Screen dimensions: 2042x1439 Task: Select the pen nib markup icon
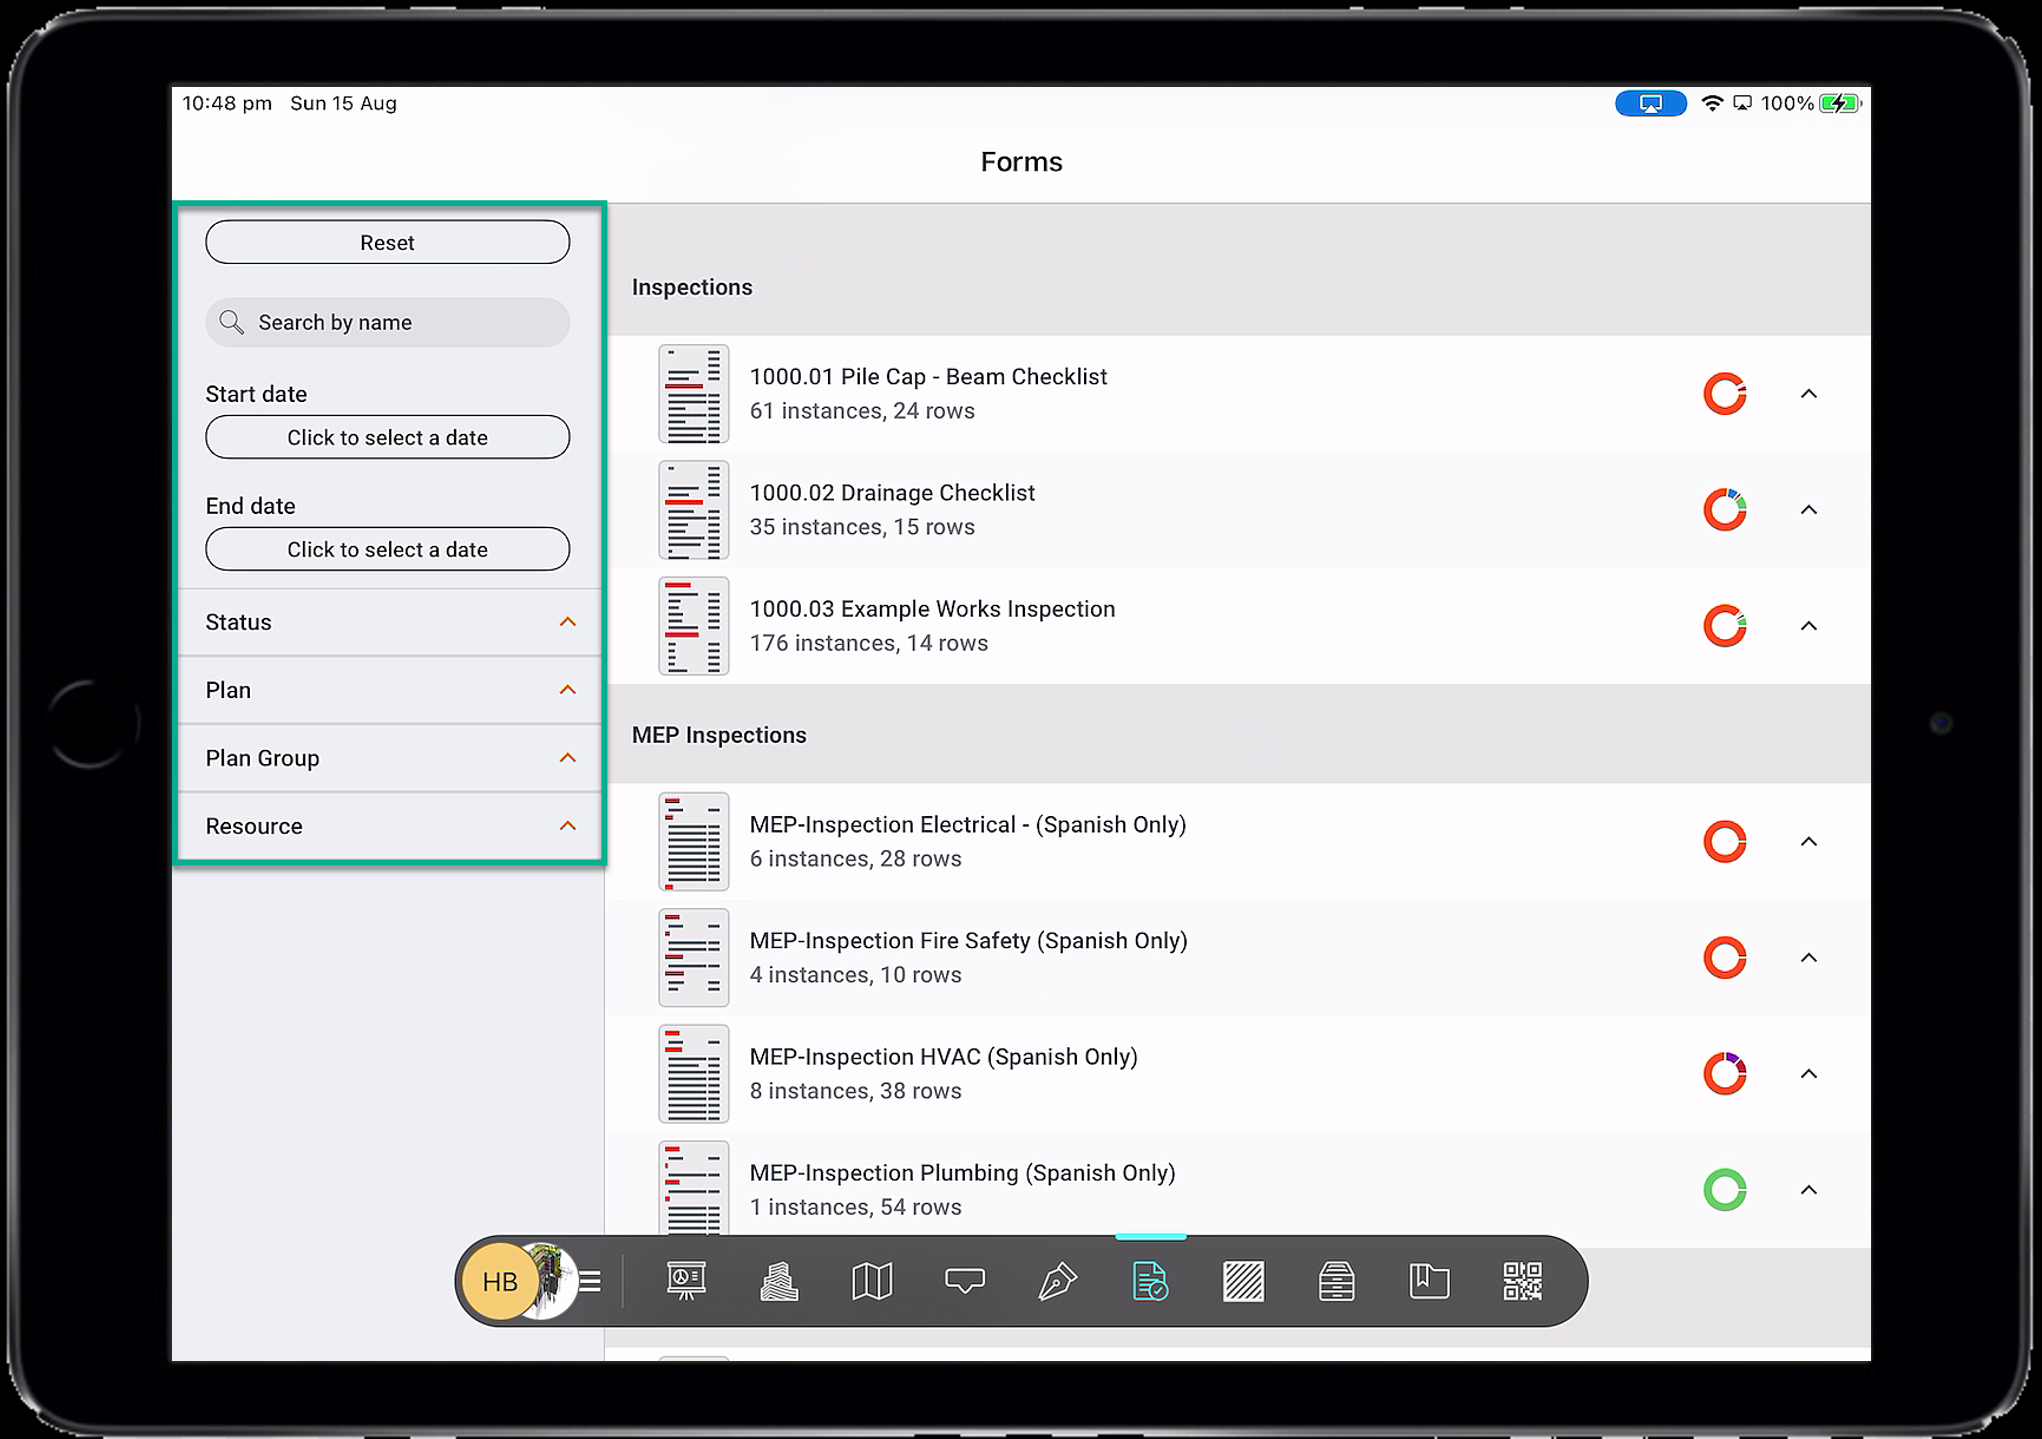(x=1057, y=1281)
